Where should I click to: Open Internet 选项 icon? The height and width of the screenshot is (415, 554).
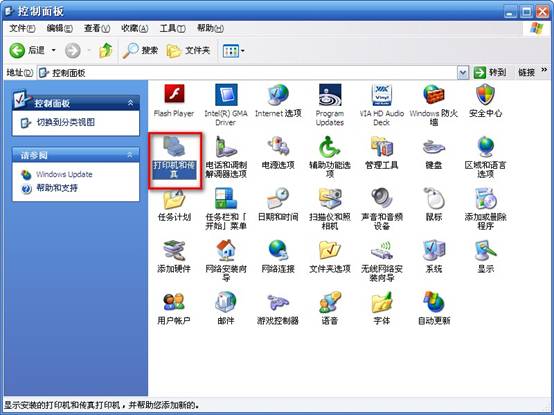[x=278, y=101]
